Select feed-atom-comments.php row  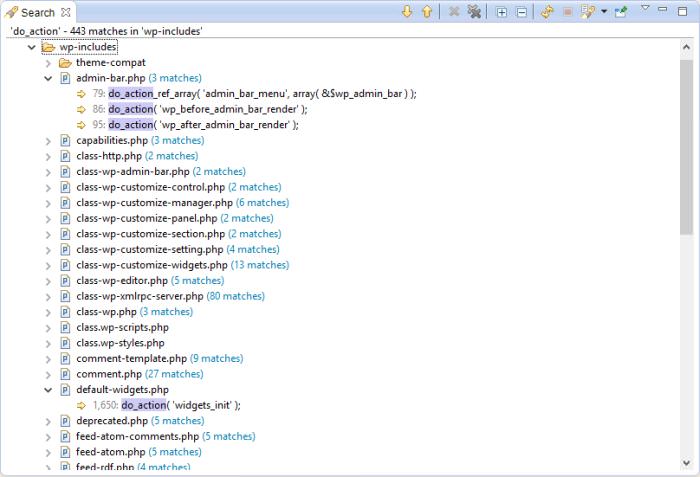pos(166,437)
